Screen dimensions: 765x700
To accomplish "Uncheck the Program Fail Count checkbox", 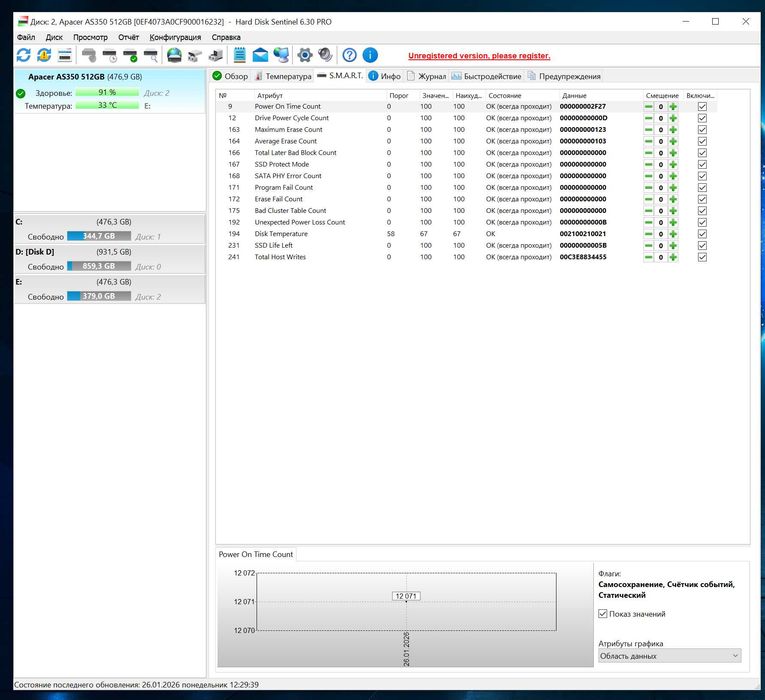I will tap(702, 187).
